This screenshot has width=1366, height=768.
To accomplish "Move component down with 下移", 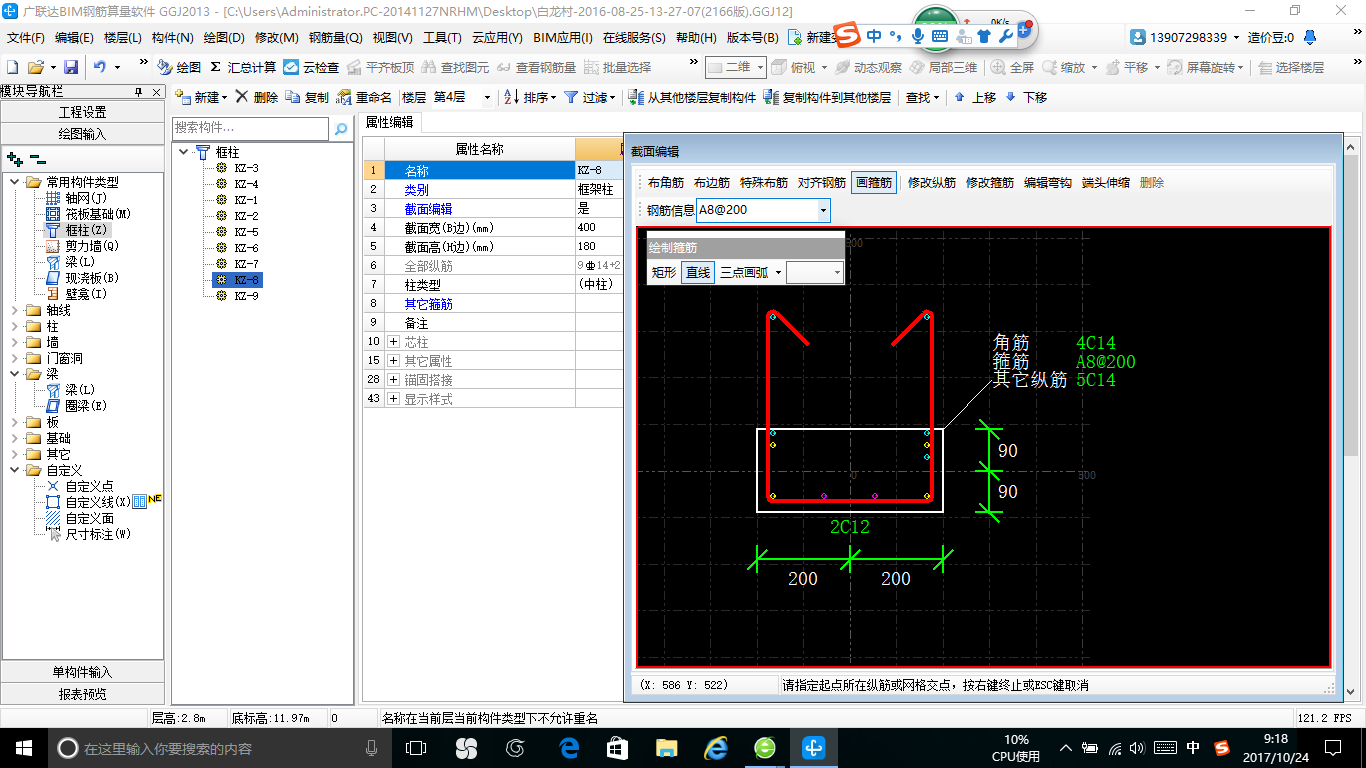I will [1026, 97].
